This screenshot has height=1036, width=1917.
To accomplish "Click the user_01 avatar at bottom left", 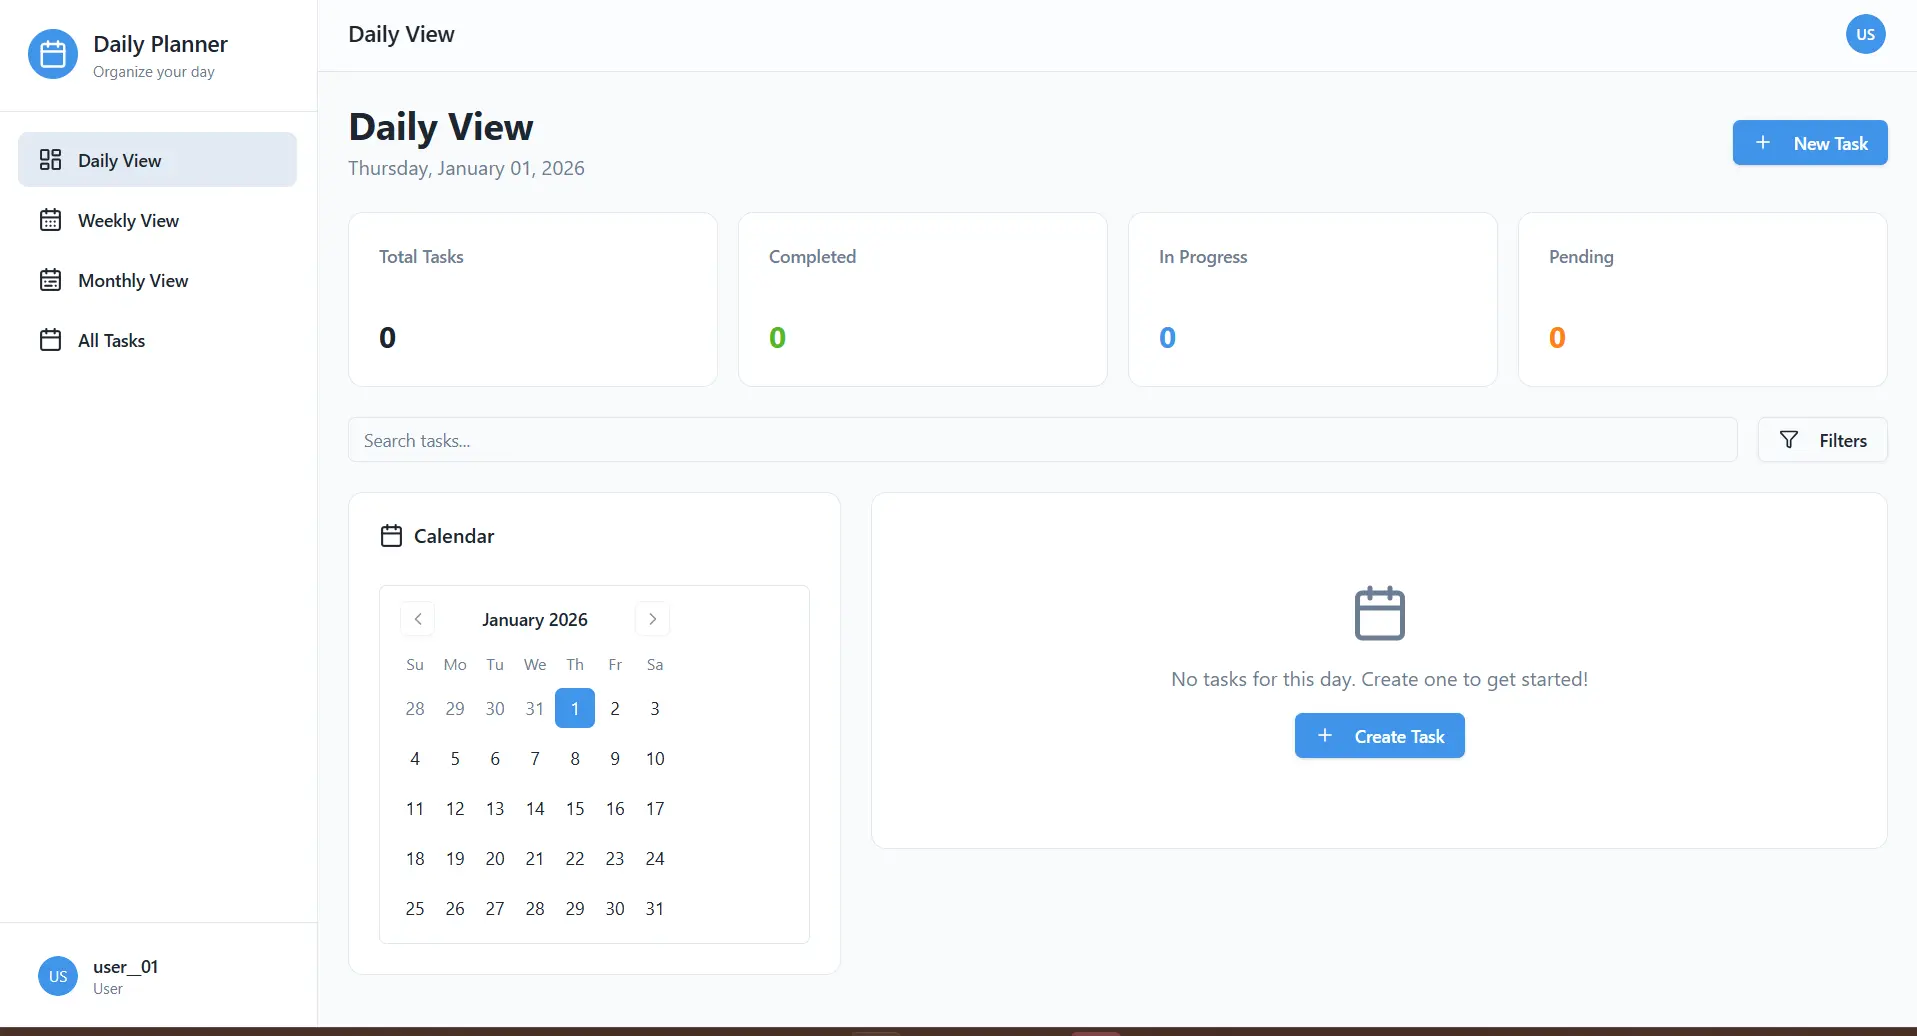I will click(x=57, y=975).
